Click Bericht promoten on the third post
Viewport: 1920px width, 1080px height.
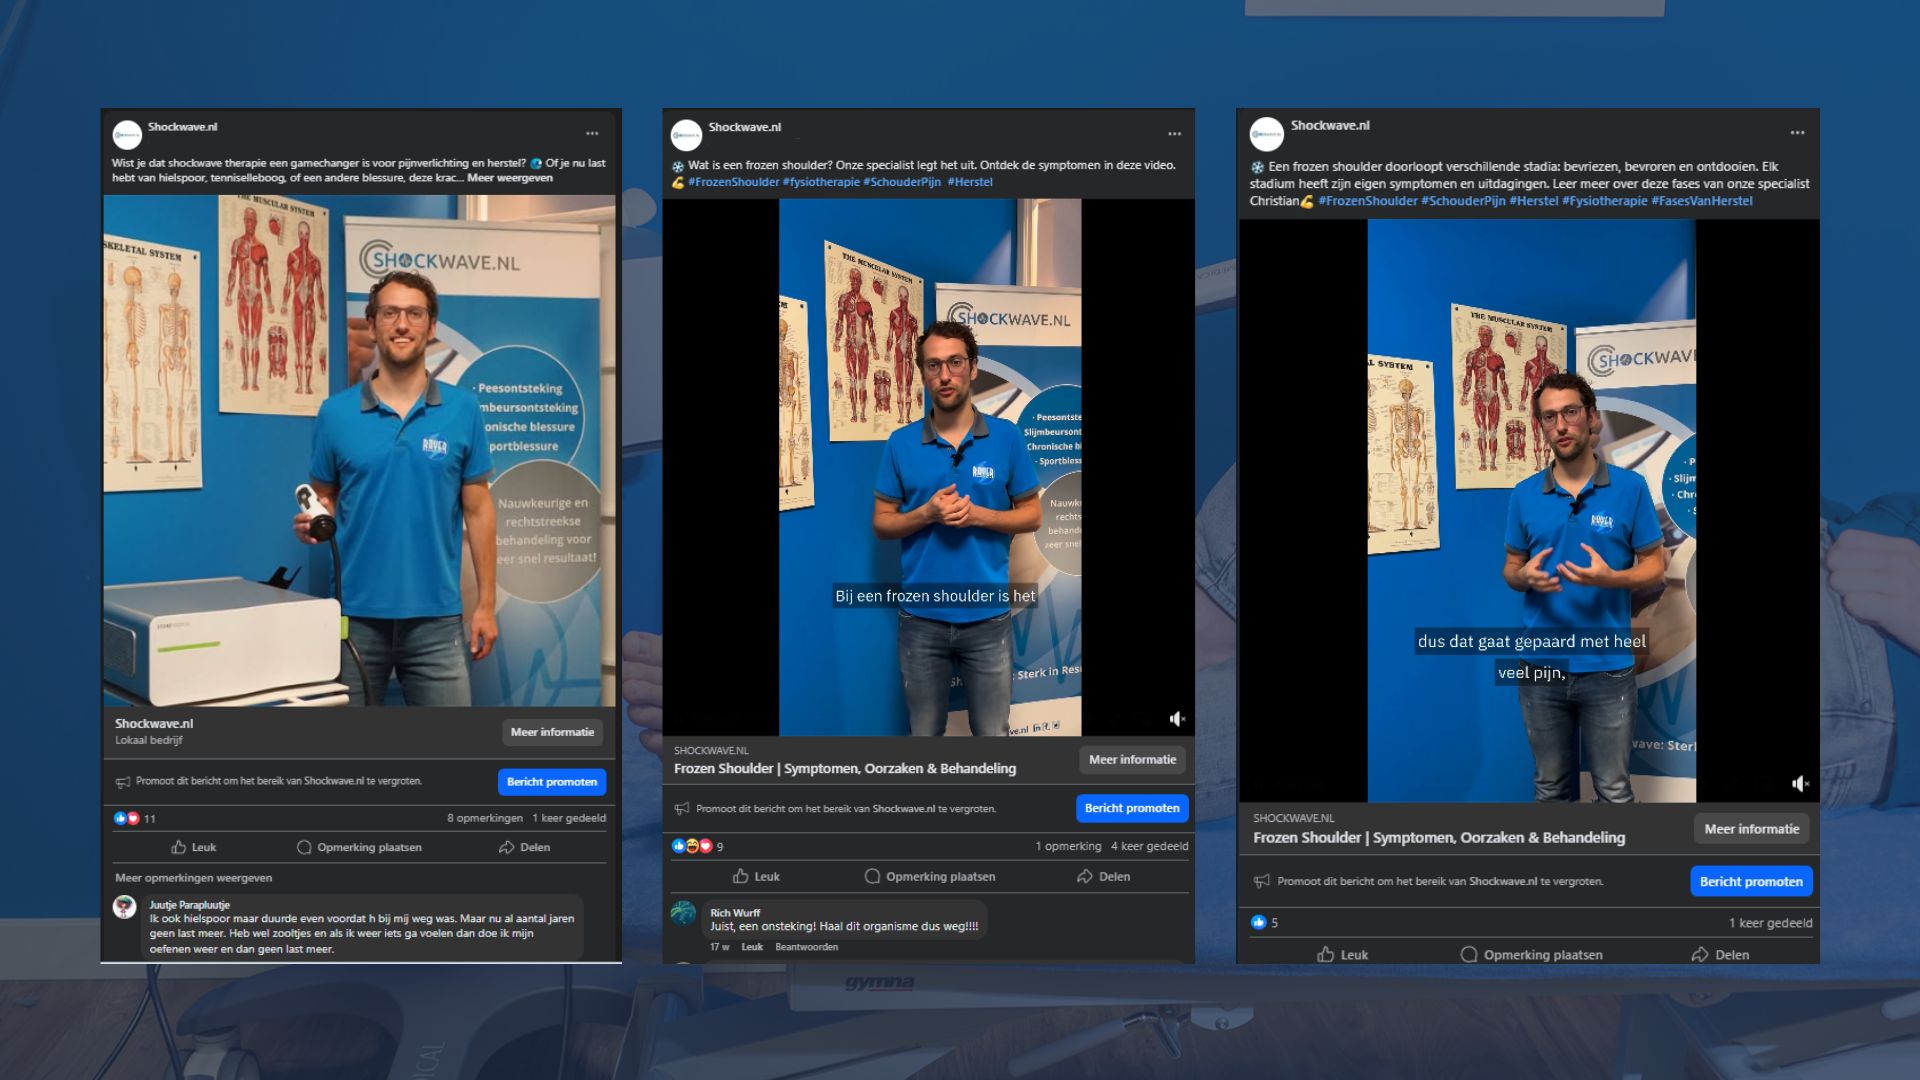click(x=1751, y=881)
